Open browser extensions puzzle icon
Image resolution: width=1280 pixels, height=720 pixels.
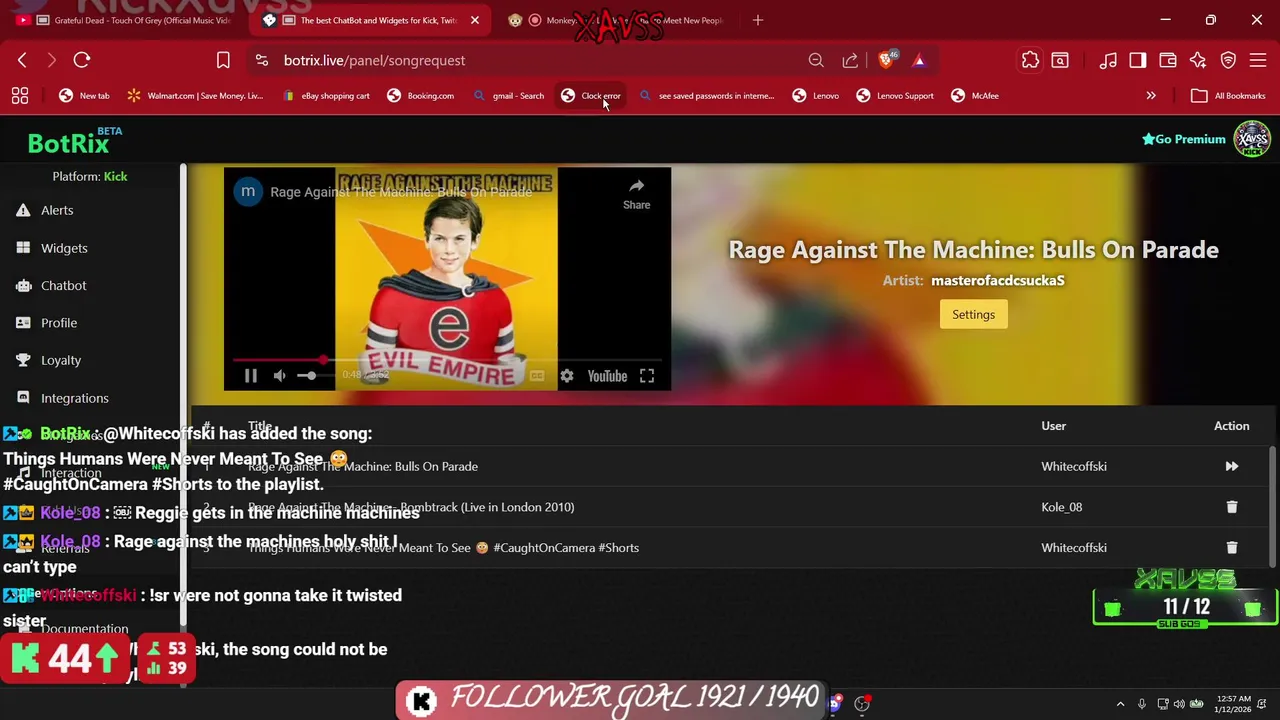[1030, 60]
